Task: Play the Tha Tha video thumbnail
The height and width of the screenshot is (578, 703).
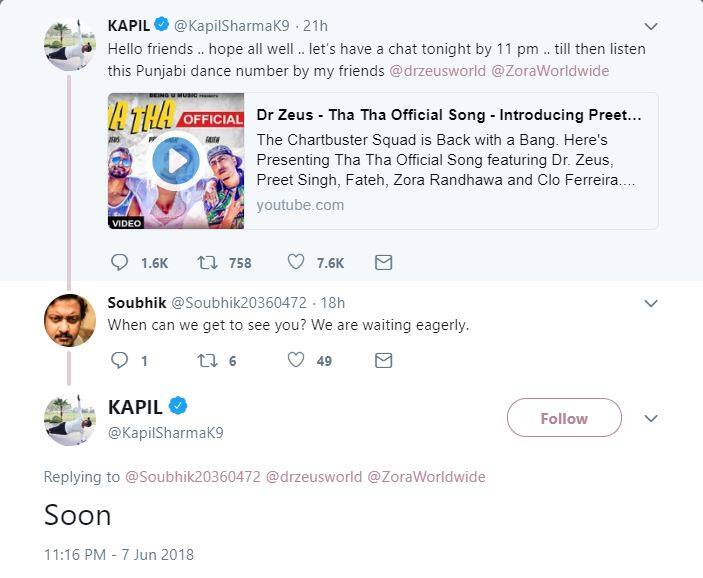Action: coord(176,160)
